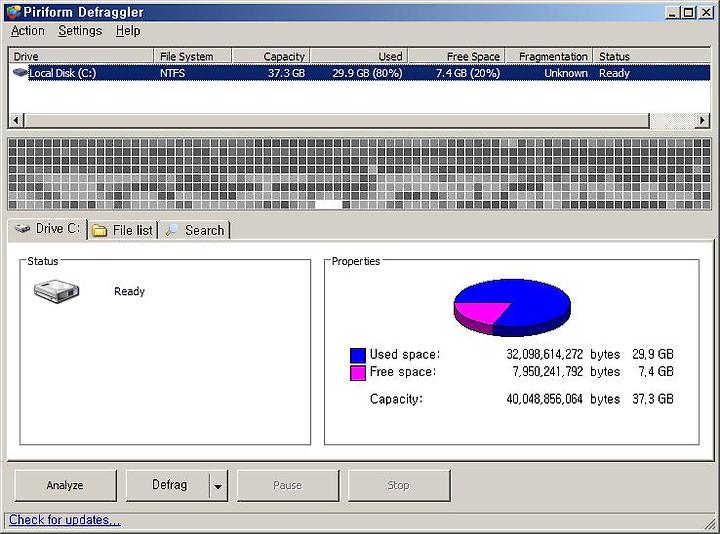Viewport: 720px width, 534px height.
Task: Sort by the Fragmentation column header
Action: tap(549, 56)
